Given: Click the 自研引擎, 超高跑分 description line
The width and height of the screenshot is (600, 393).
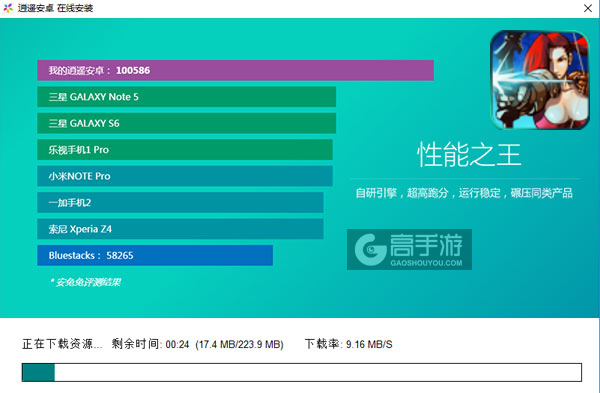Looking at the screenshot, I should pyautogui.click(x=464, y=193).
